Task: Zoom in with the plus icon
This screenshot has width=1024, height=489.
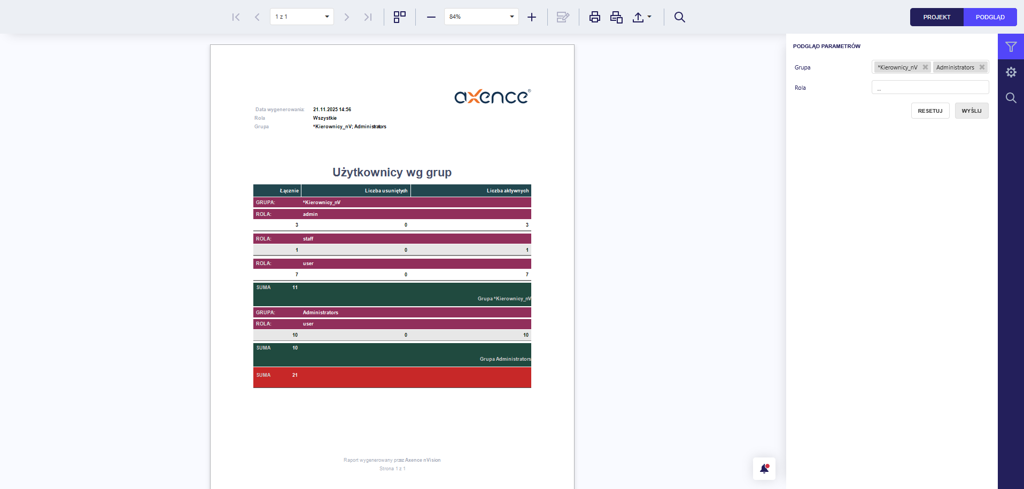Action: pyautogui.click(x=532, y=17)
